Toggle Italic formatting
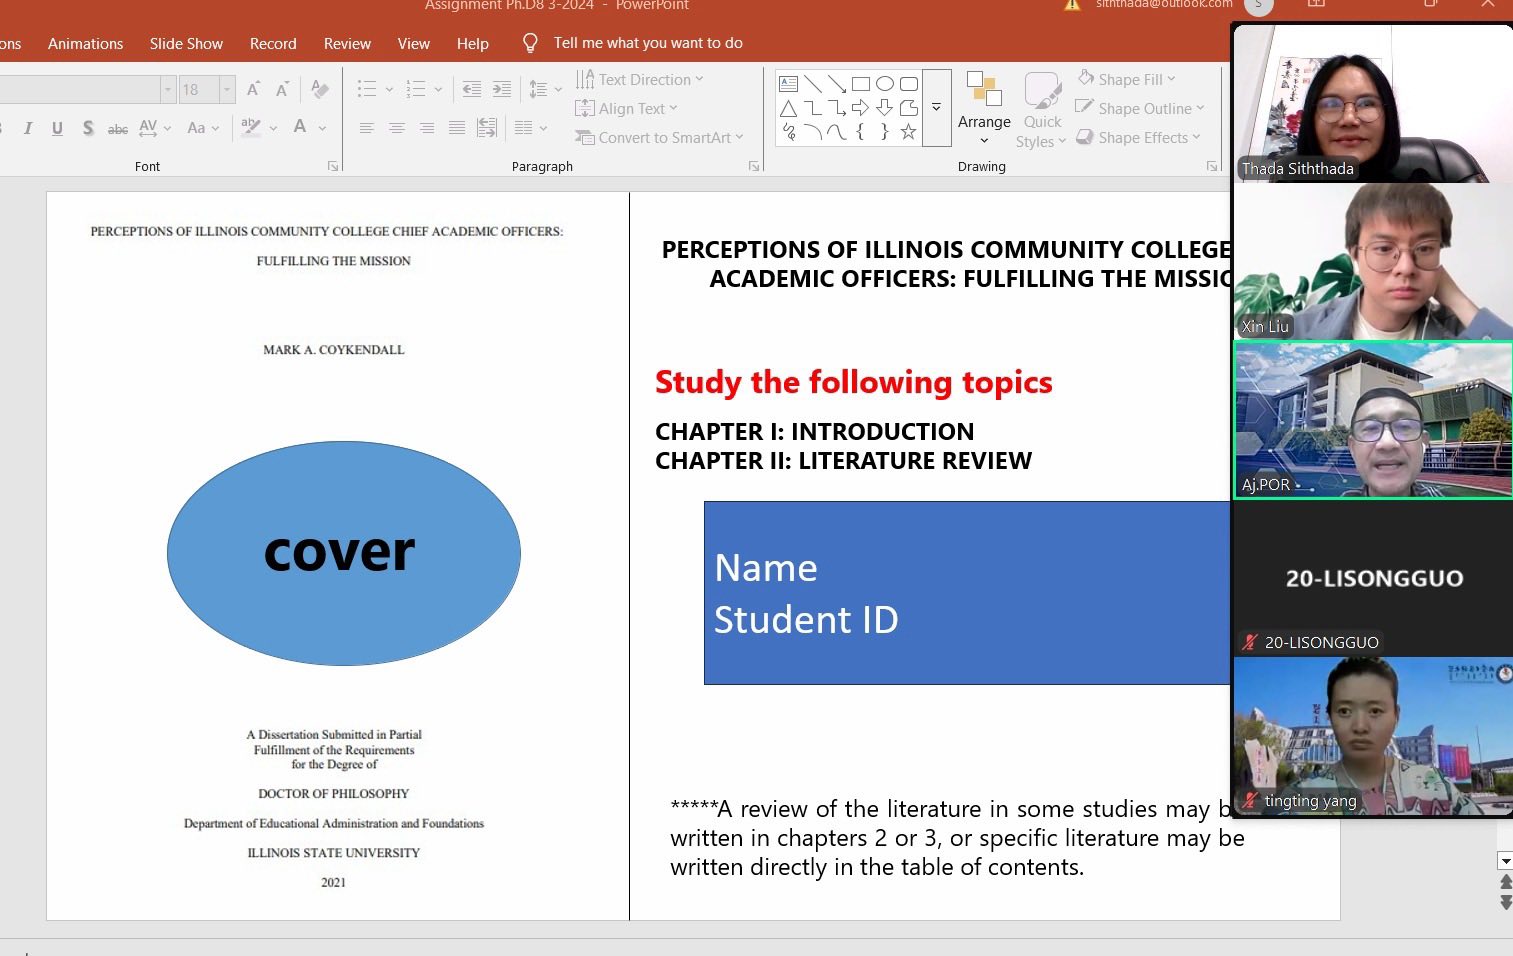Image resolution: width=1513 pixels, height=956 pixels. click(28, 127)
